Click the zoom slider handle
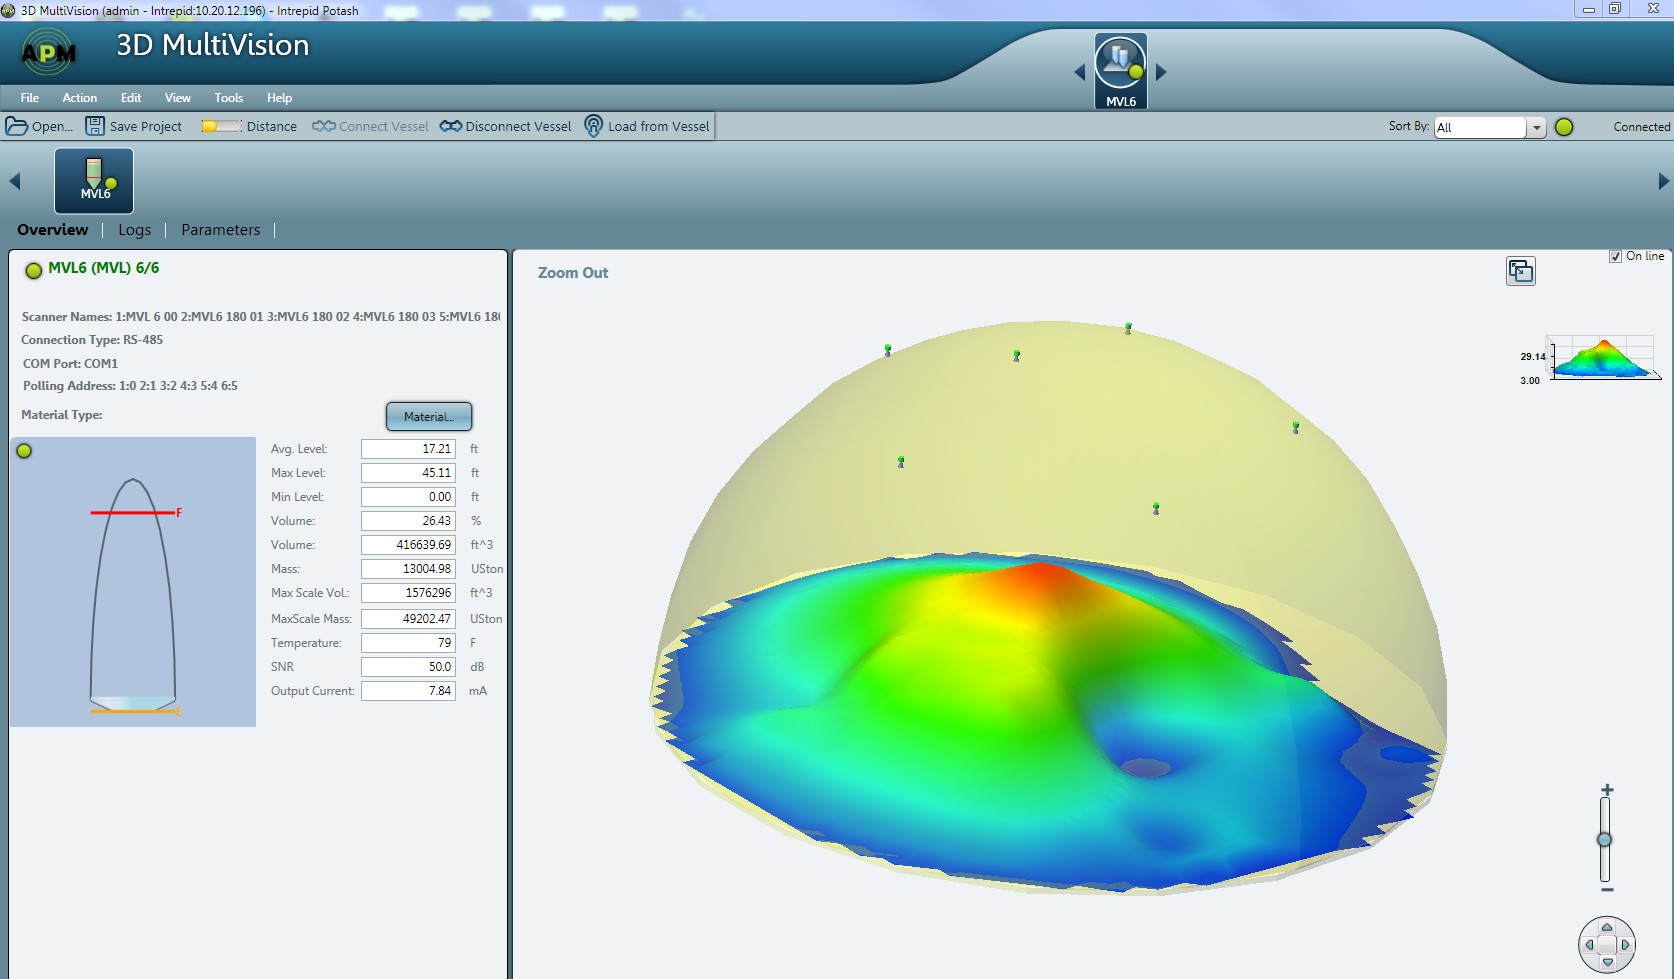Image resolution: width=1674 pixels, height=979 pixels. point(1605,839)
